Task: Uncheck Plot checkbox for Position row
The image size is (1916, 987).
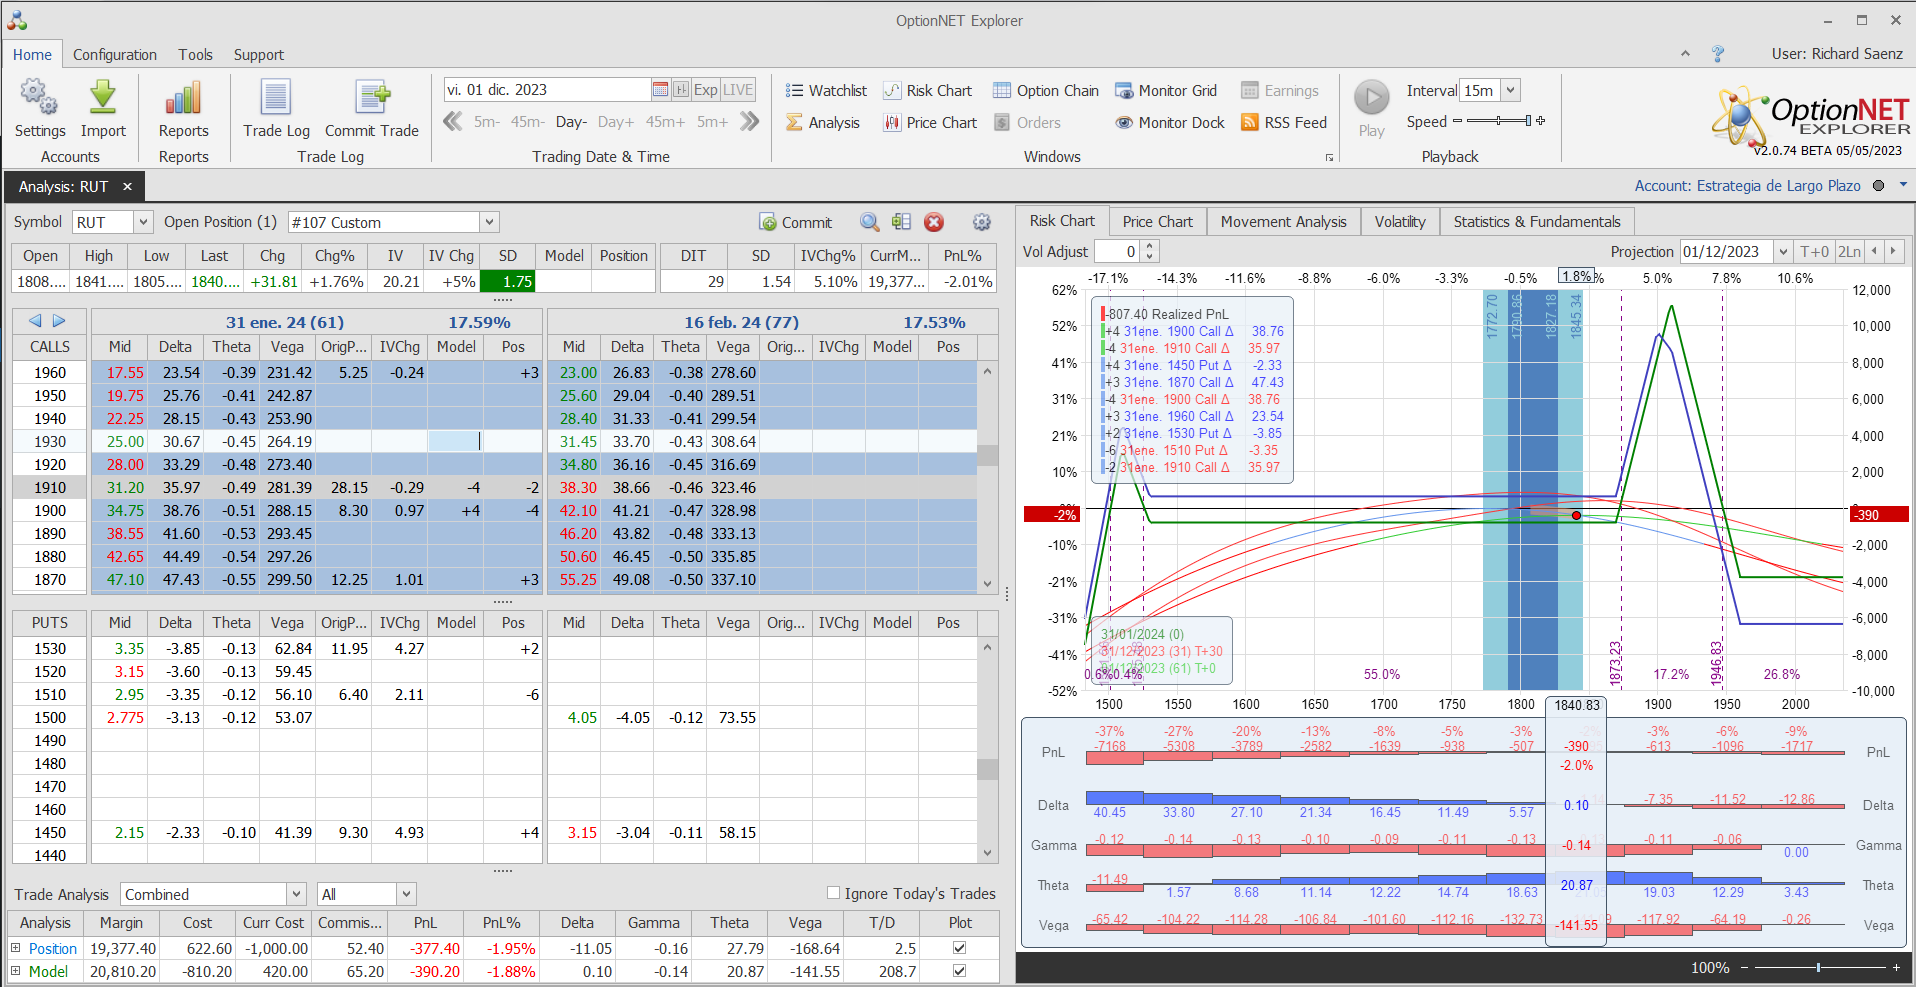Action: [x=960, y=948]
